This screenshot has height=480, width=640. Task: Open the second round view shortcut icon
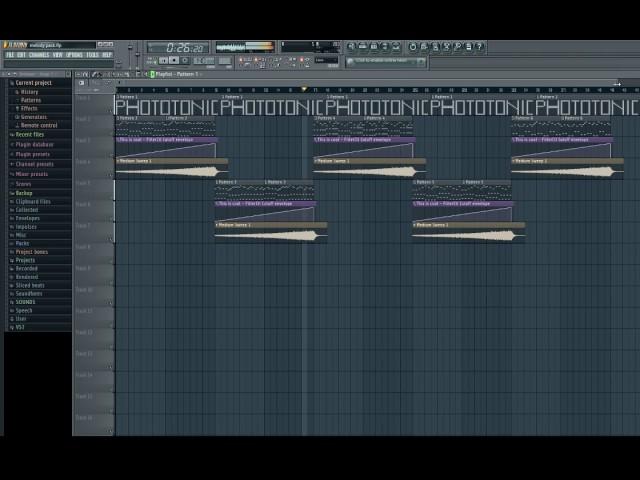point(362,47)
